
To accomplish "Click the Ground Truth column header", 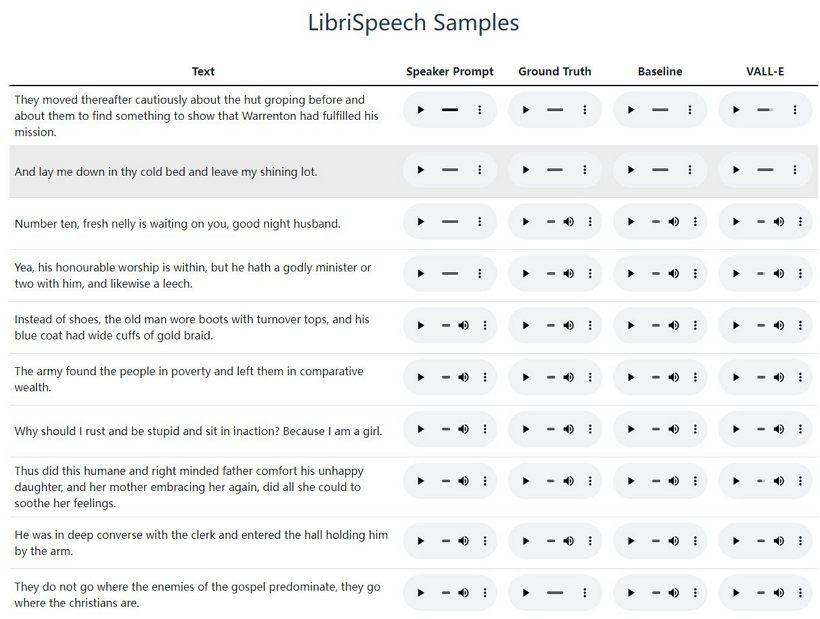I will (555, 72).
